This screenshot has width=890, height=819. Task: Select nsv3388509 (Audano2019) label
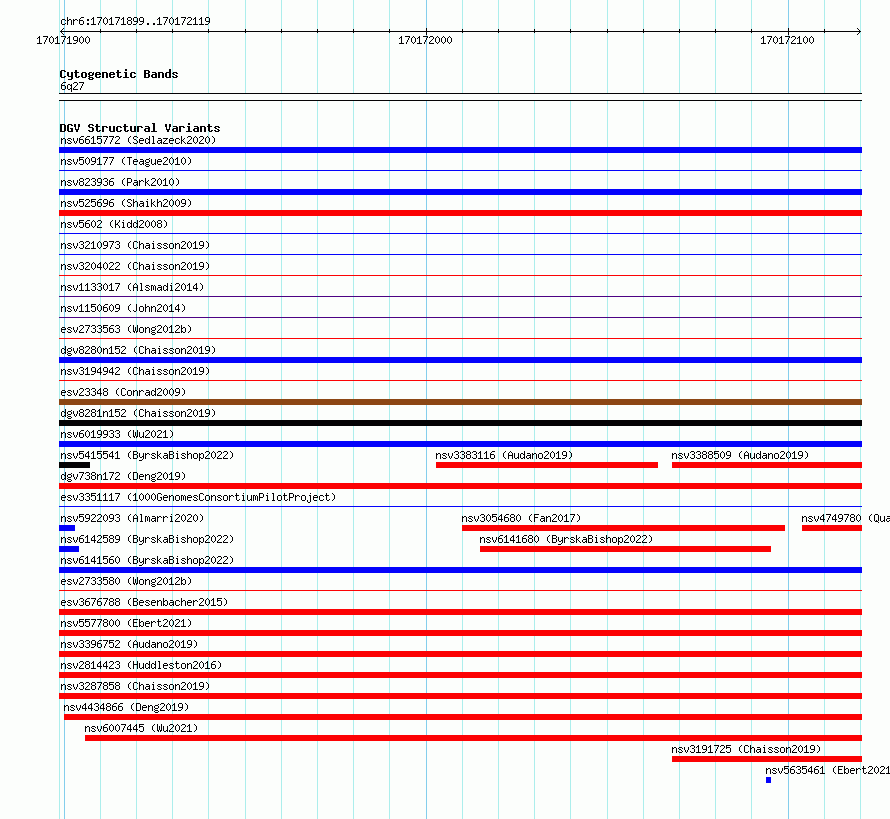[x=740, y=455]
